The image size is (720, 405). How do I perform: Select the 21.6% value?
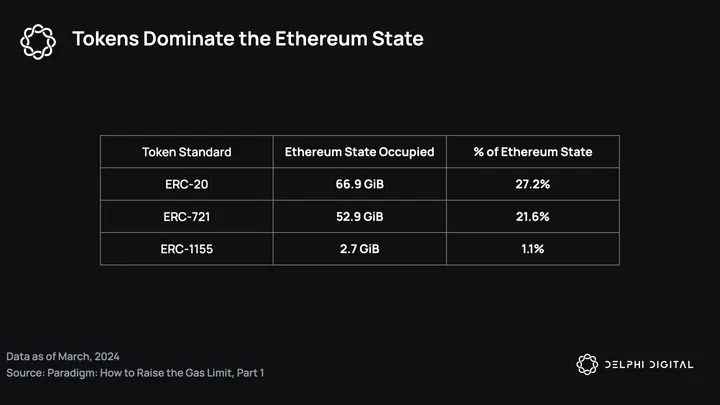coord(532,216)
